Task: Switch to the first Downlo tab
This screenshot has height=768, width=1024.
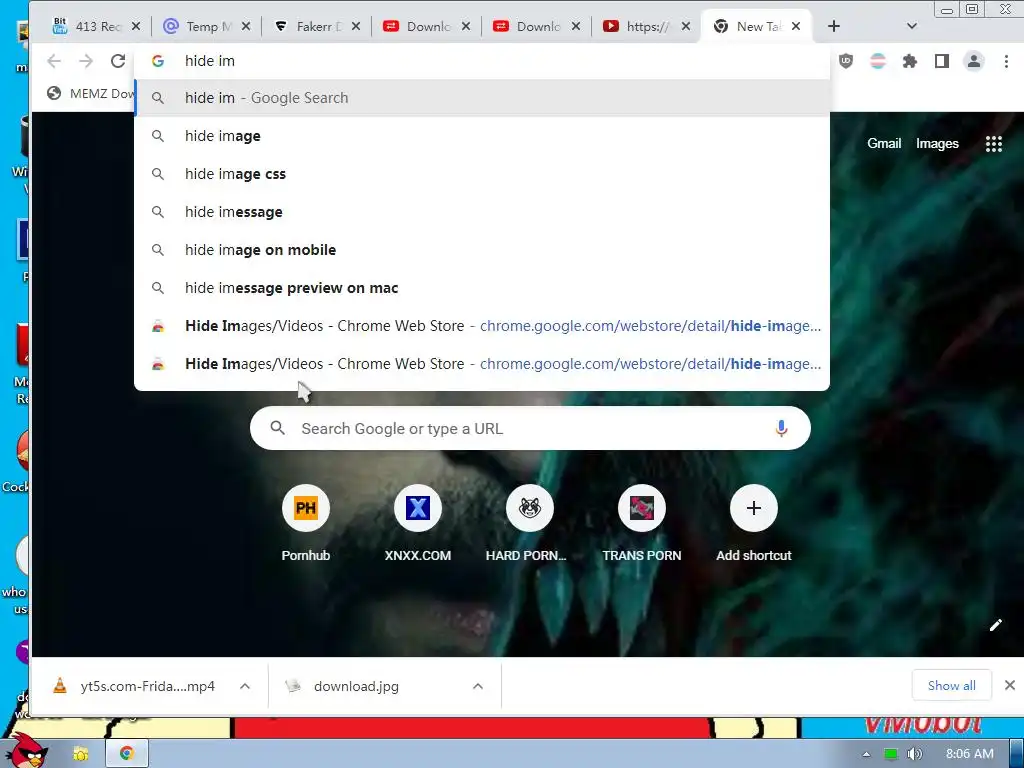Action: pyautogui.click(x=426, y=26)
